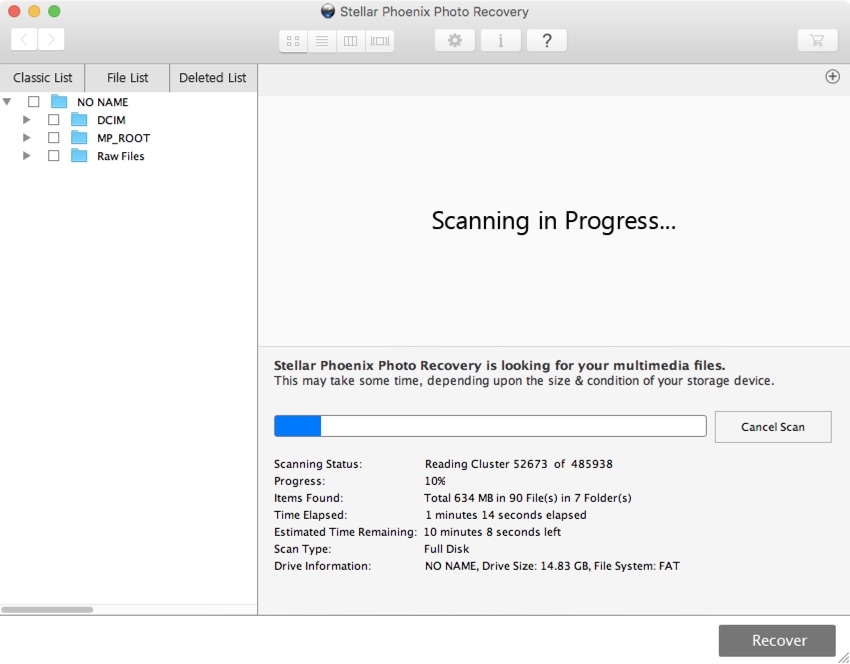Expand the MP_ROOT folder
Image resolution: width=850 pixels, height=664 pixels.
(27, 138)
